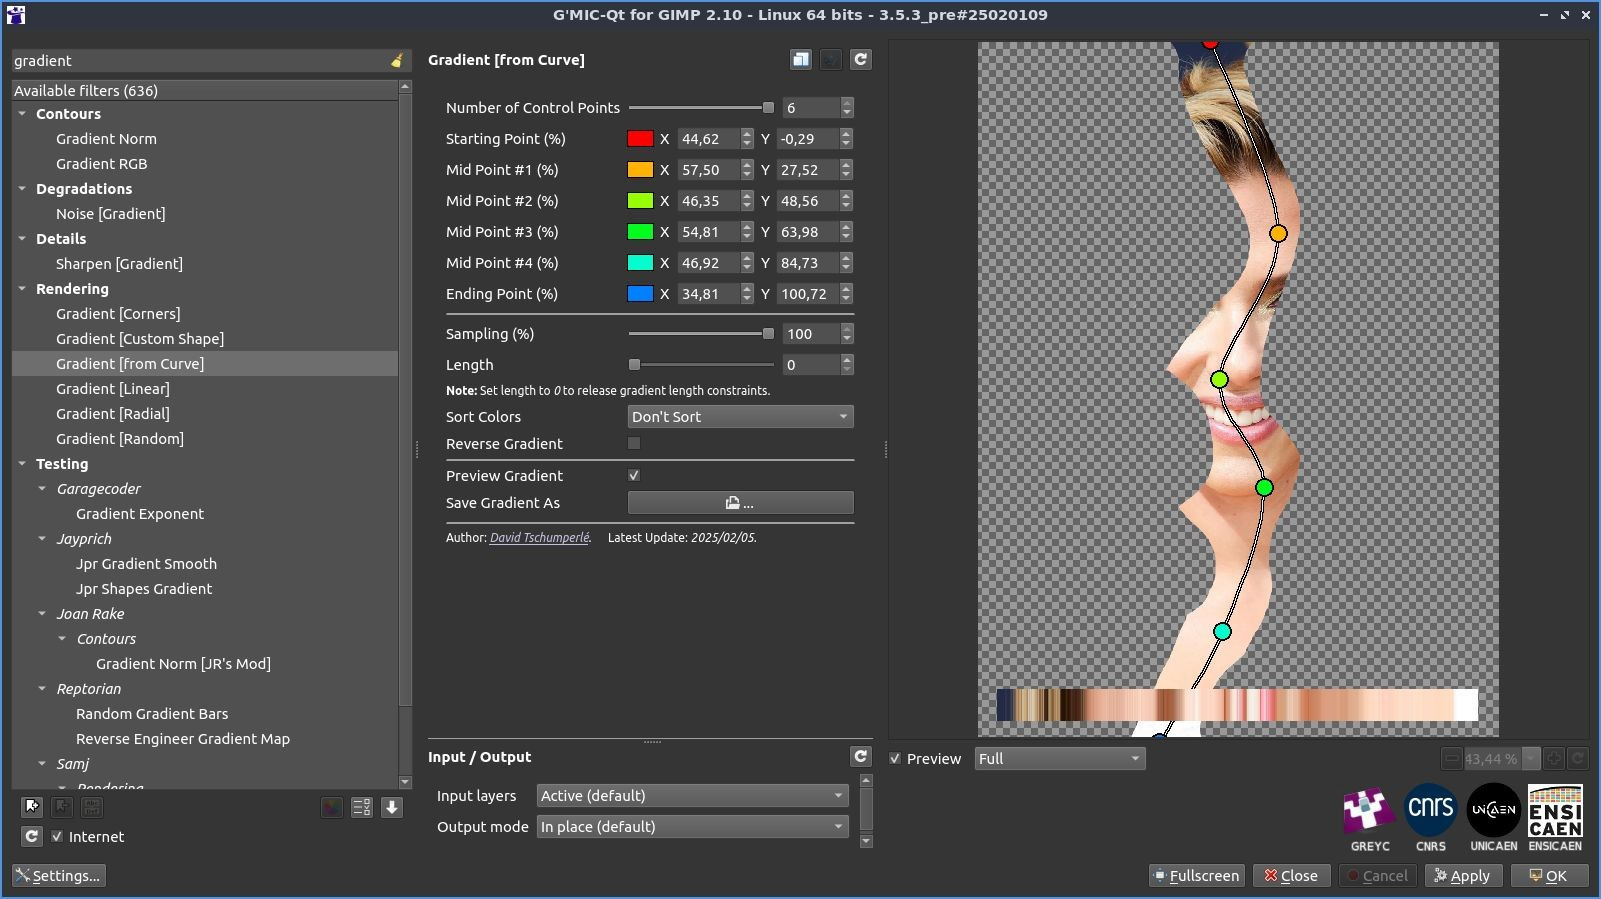Click the add fave bookmark icon

coord(32,807)
